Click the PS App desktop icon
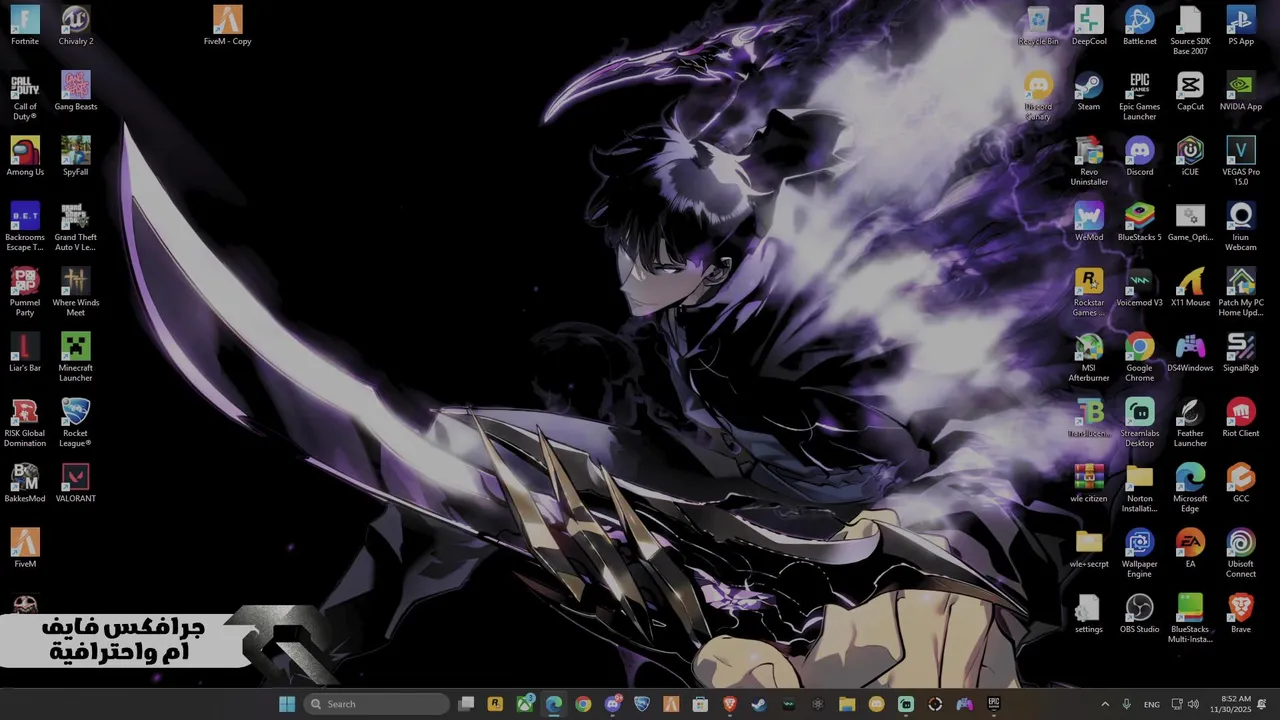 click(1241, 26)
